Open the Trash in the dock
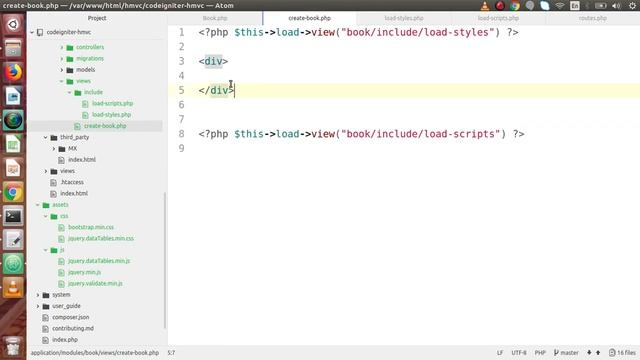The width and height of the screenshot is (640, 360). tap(13, 346)
